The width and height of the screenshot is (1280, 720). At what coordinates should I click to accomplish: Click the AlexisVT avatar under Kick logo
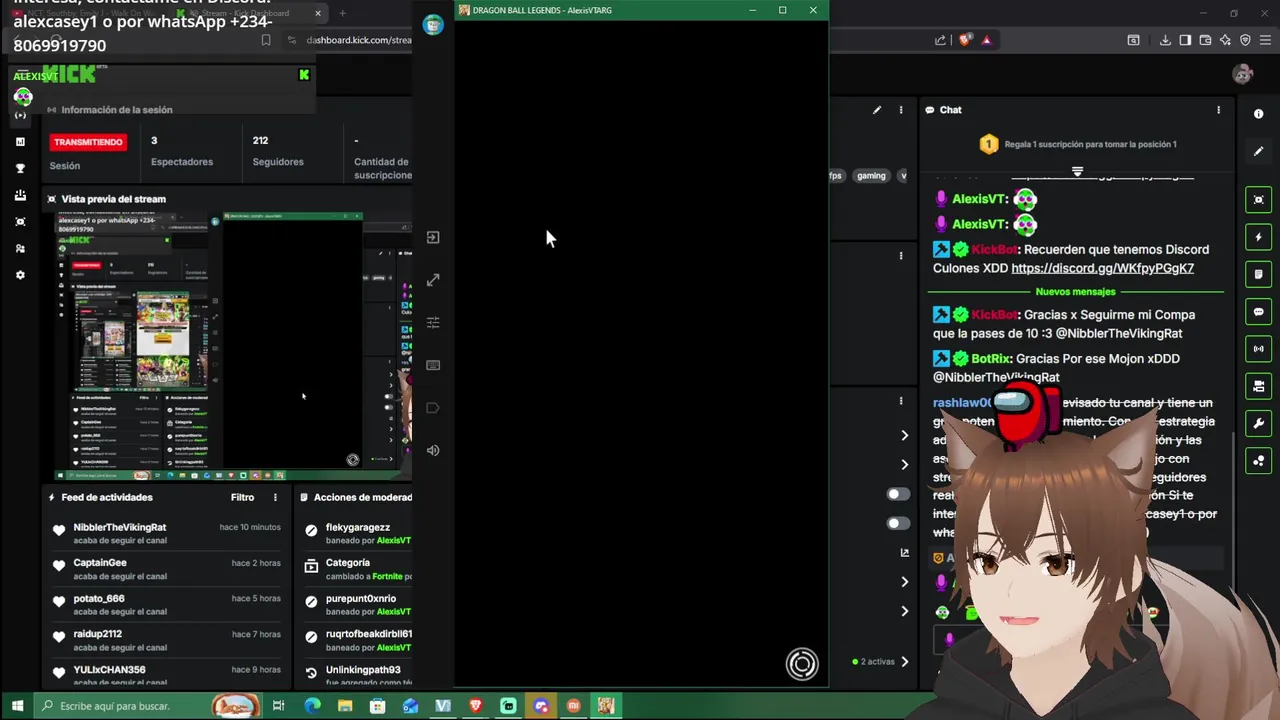point(23,97)
